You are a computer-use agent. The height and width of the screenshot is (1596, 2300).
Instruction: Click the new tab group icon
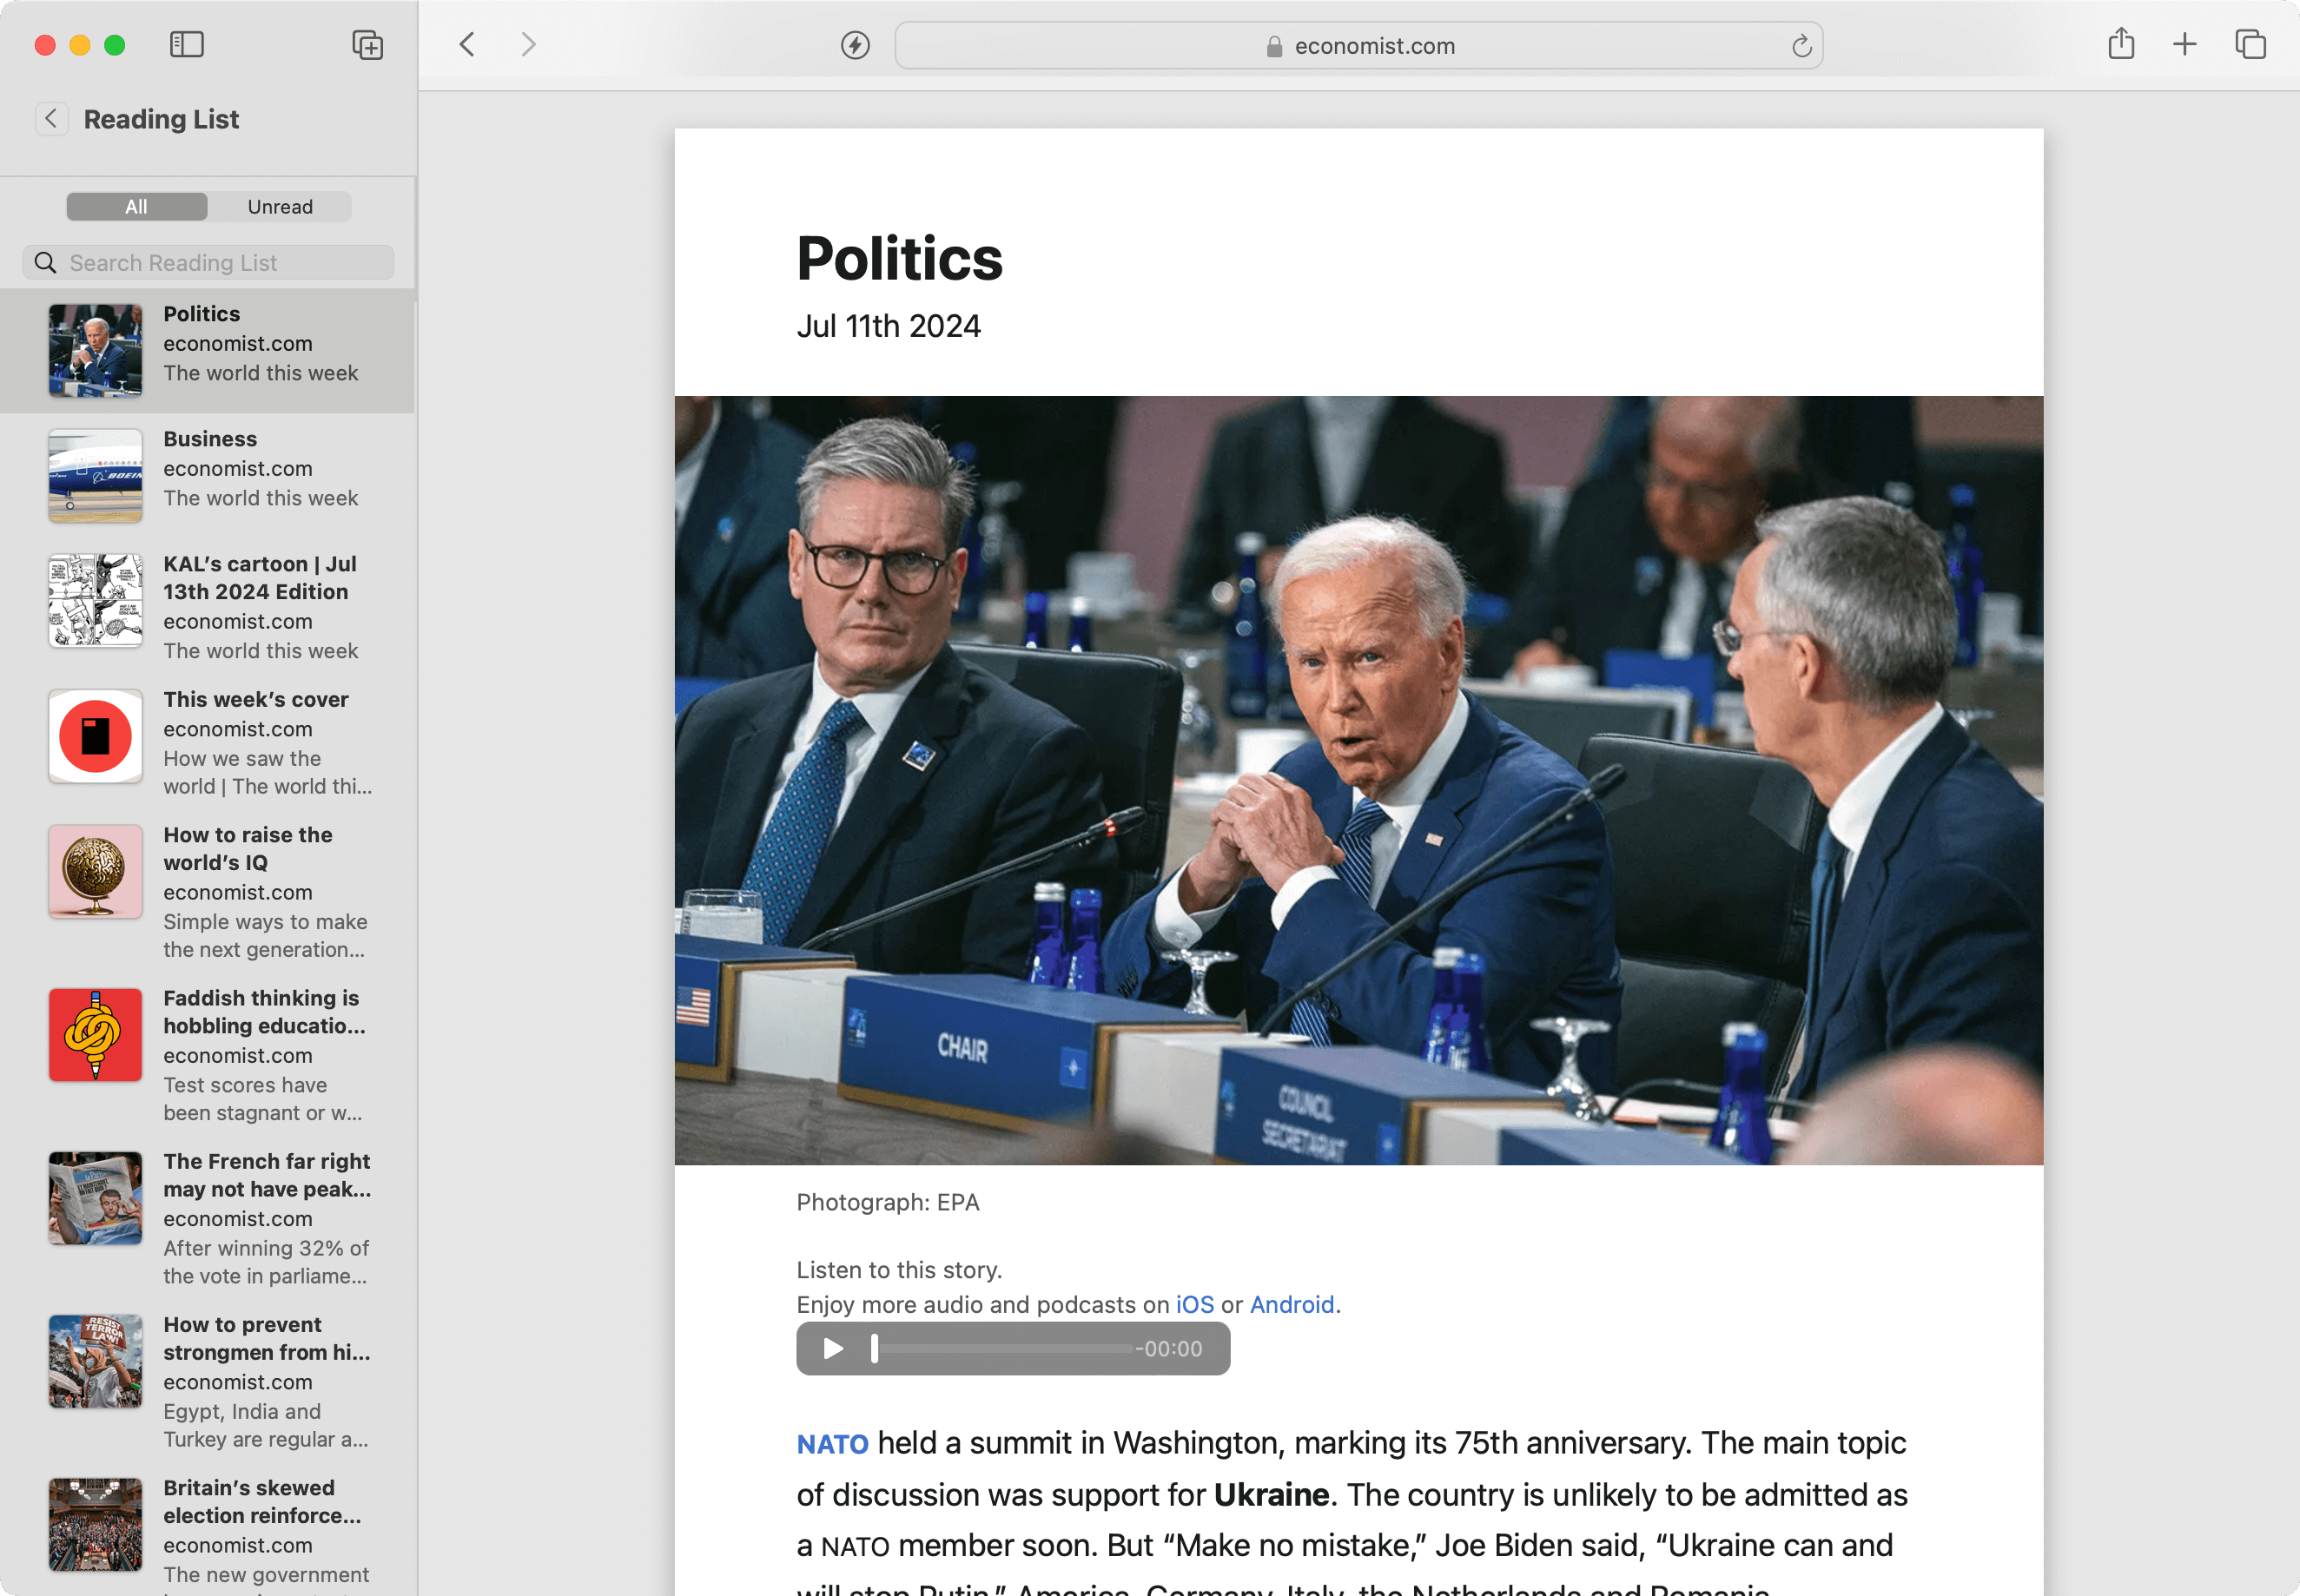pyautogui.click(x=367, y=45)
